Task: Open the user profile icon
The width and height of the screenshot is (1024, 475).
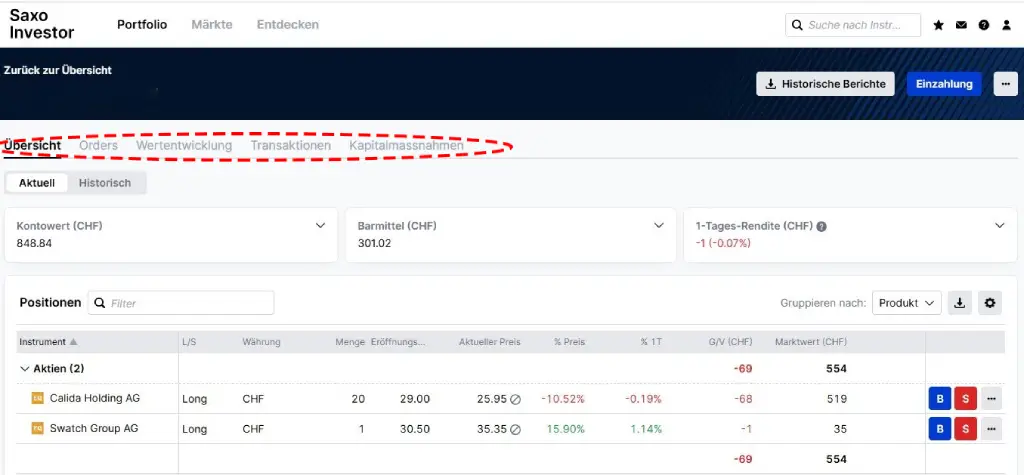Action: tap(1006, 25)
